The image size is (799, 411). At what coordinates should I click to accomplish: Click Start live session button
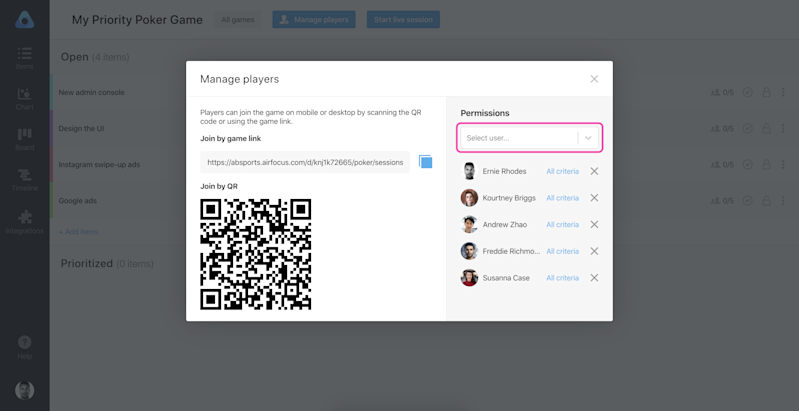403,20
